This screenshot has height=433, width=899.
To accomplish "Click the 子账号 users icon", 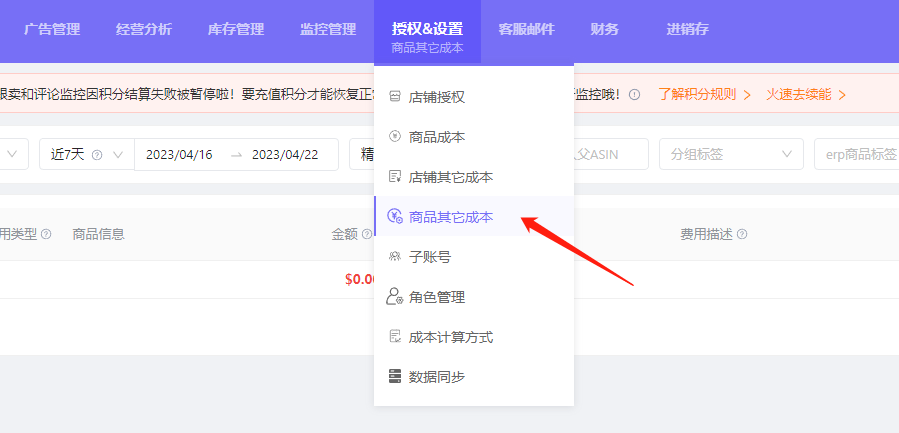I will coord(395,257).
